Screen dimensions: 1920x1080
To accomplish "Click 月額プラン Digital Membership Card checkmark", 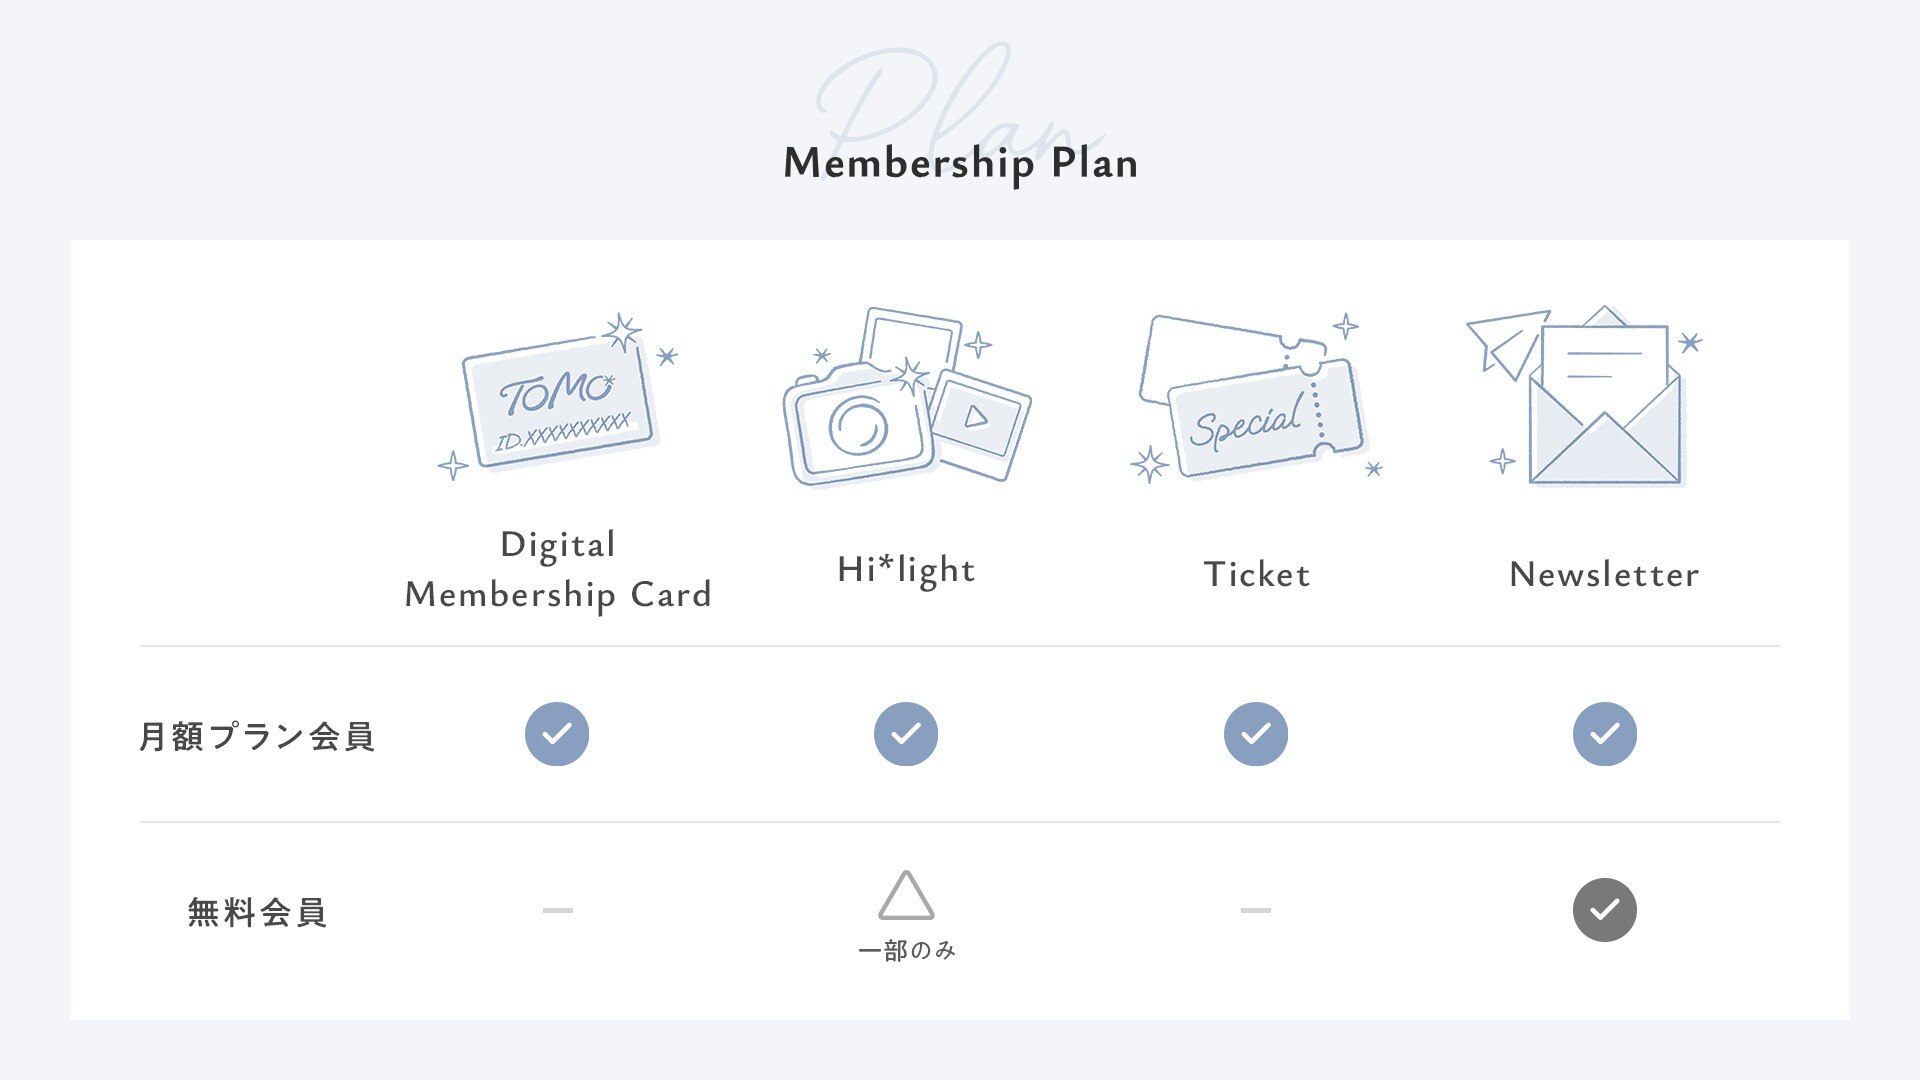I will pyautogui.click(x=557, y=734).
